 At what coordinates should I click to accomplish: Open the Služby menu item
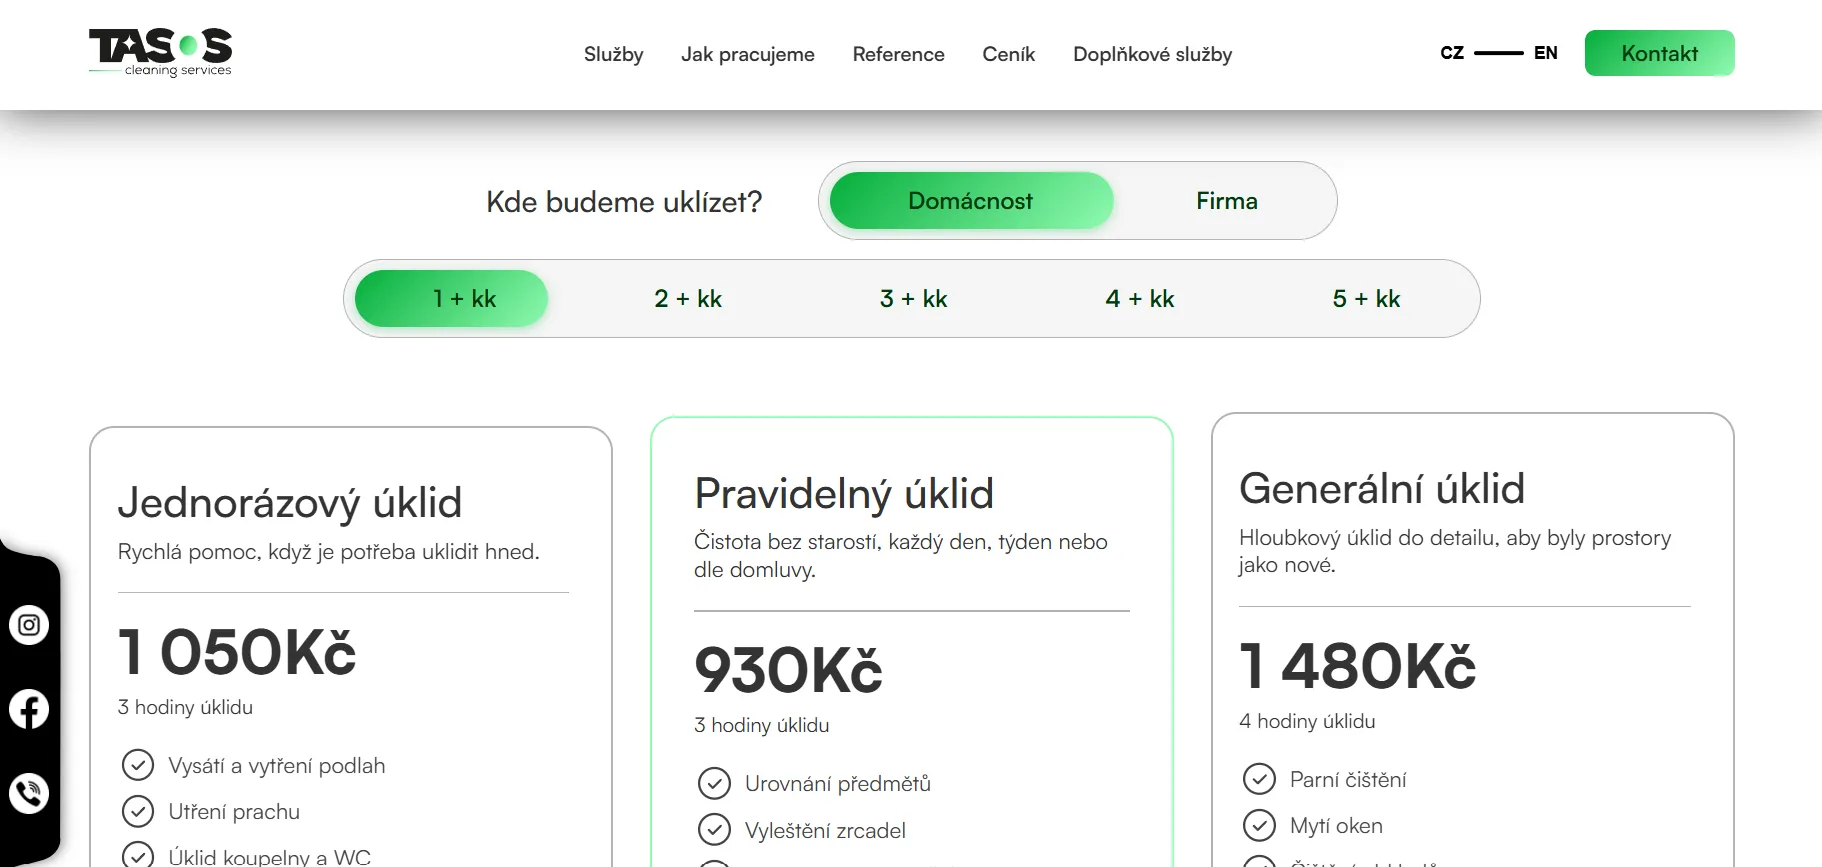coord(613,54)
